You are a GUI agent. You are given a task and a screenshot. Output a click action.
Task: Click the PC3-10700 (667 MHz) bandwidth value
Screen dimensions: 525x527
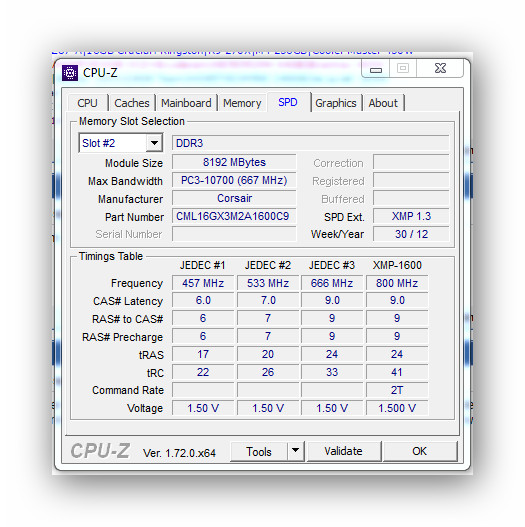coord(234,180)
